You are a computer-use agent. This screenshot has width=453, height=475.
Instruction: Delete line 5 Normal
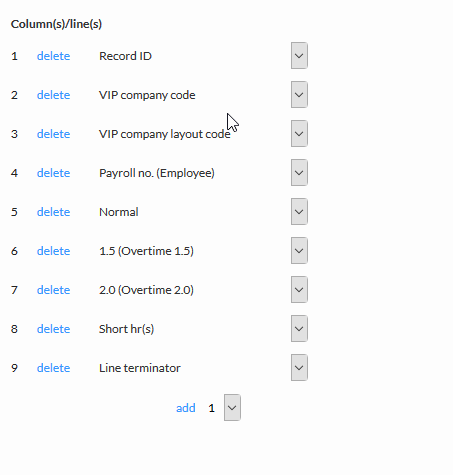(x=53, y=212)
